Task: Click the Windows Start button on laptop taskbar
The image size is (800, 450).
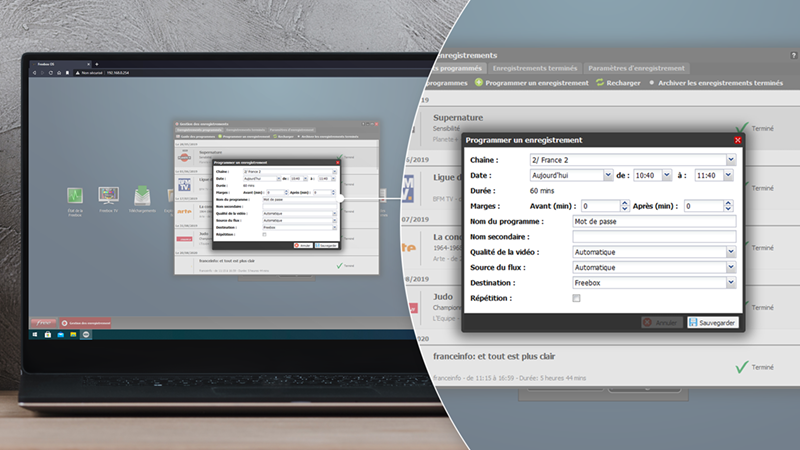Action: (35, 335)
